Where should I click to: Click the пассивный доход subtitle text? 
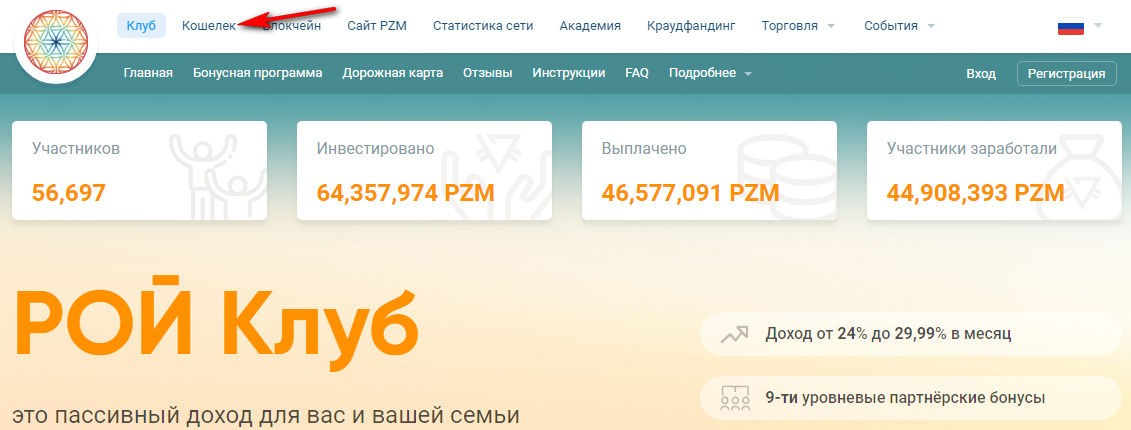pos(266,418)
